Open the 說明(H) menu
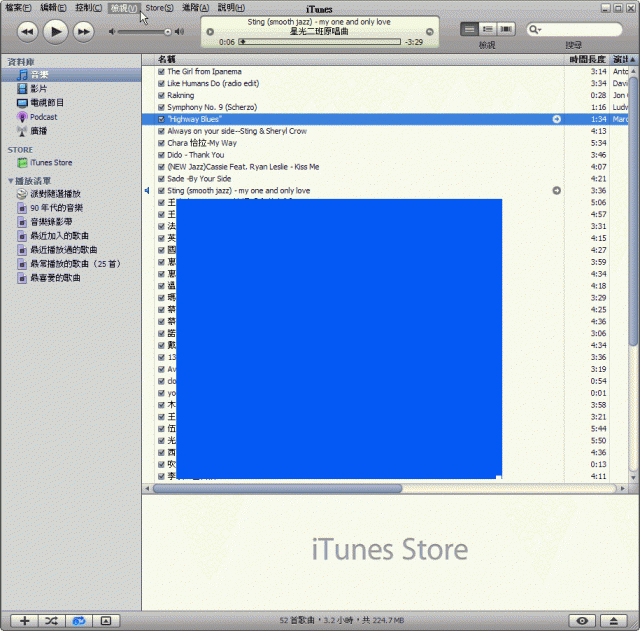Viewport: 640px width, 631px height. click(231, 7)
